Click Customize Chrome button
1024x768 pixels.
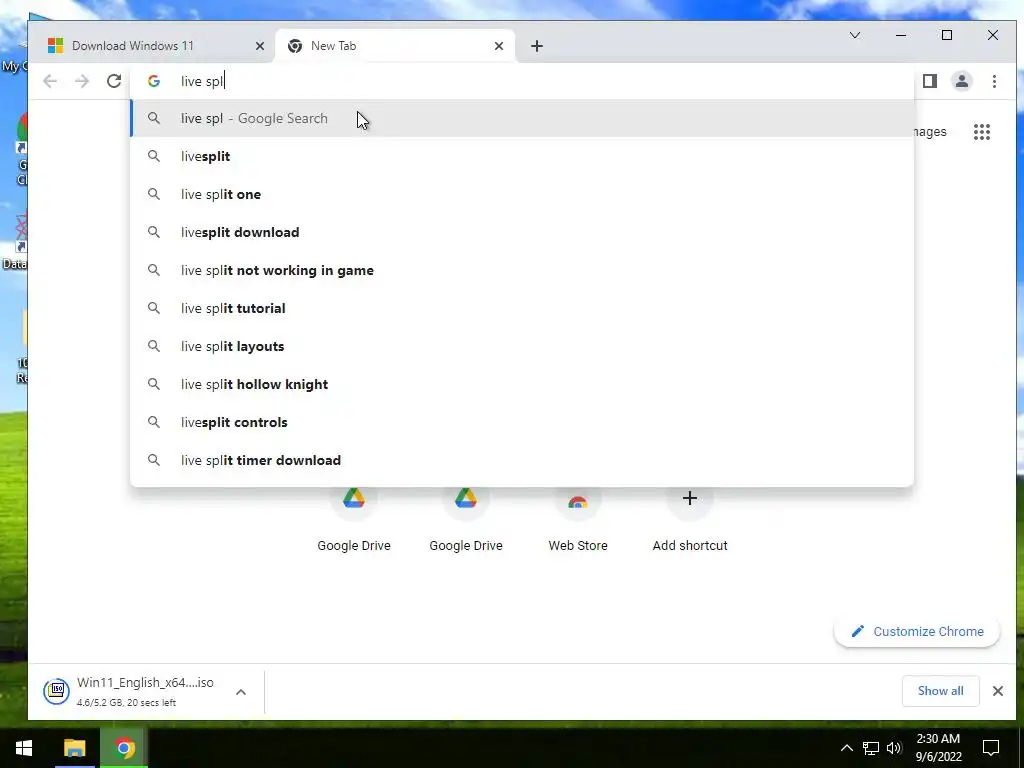(917, 632)
